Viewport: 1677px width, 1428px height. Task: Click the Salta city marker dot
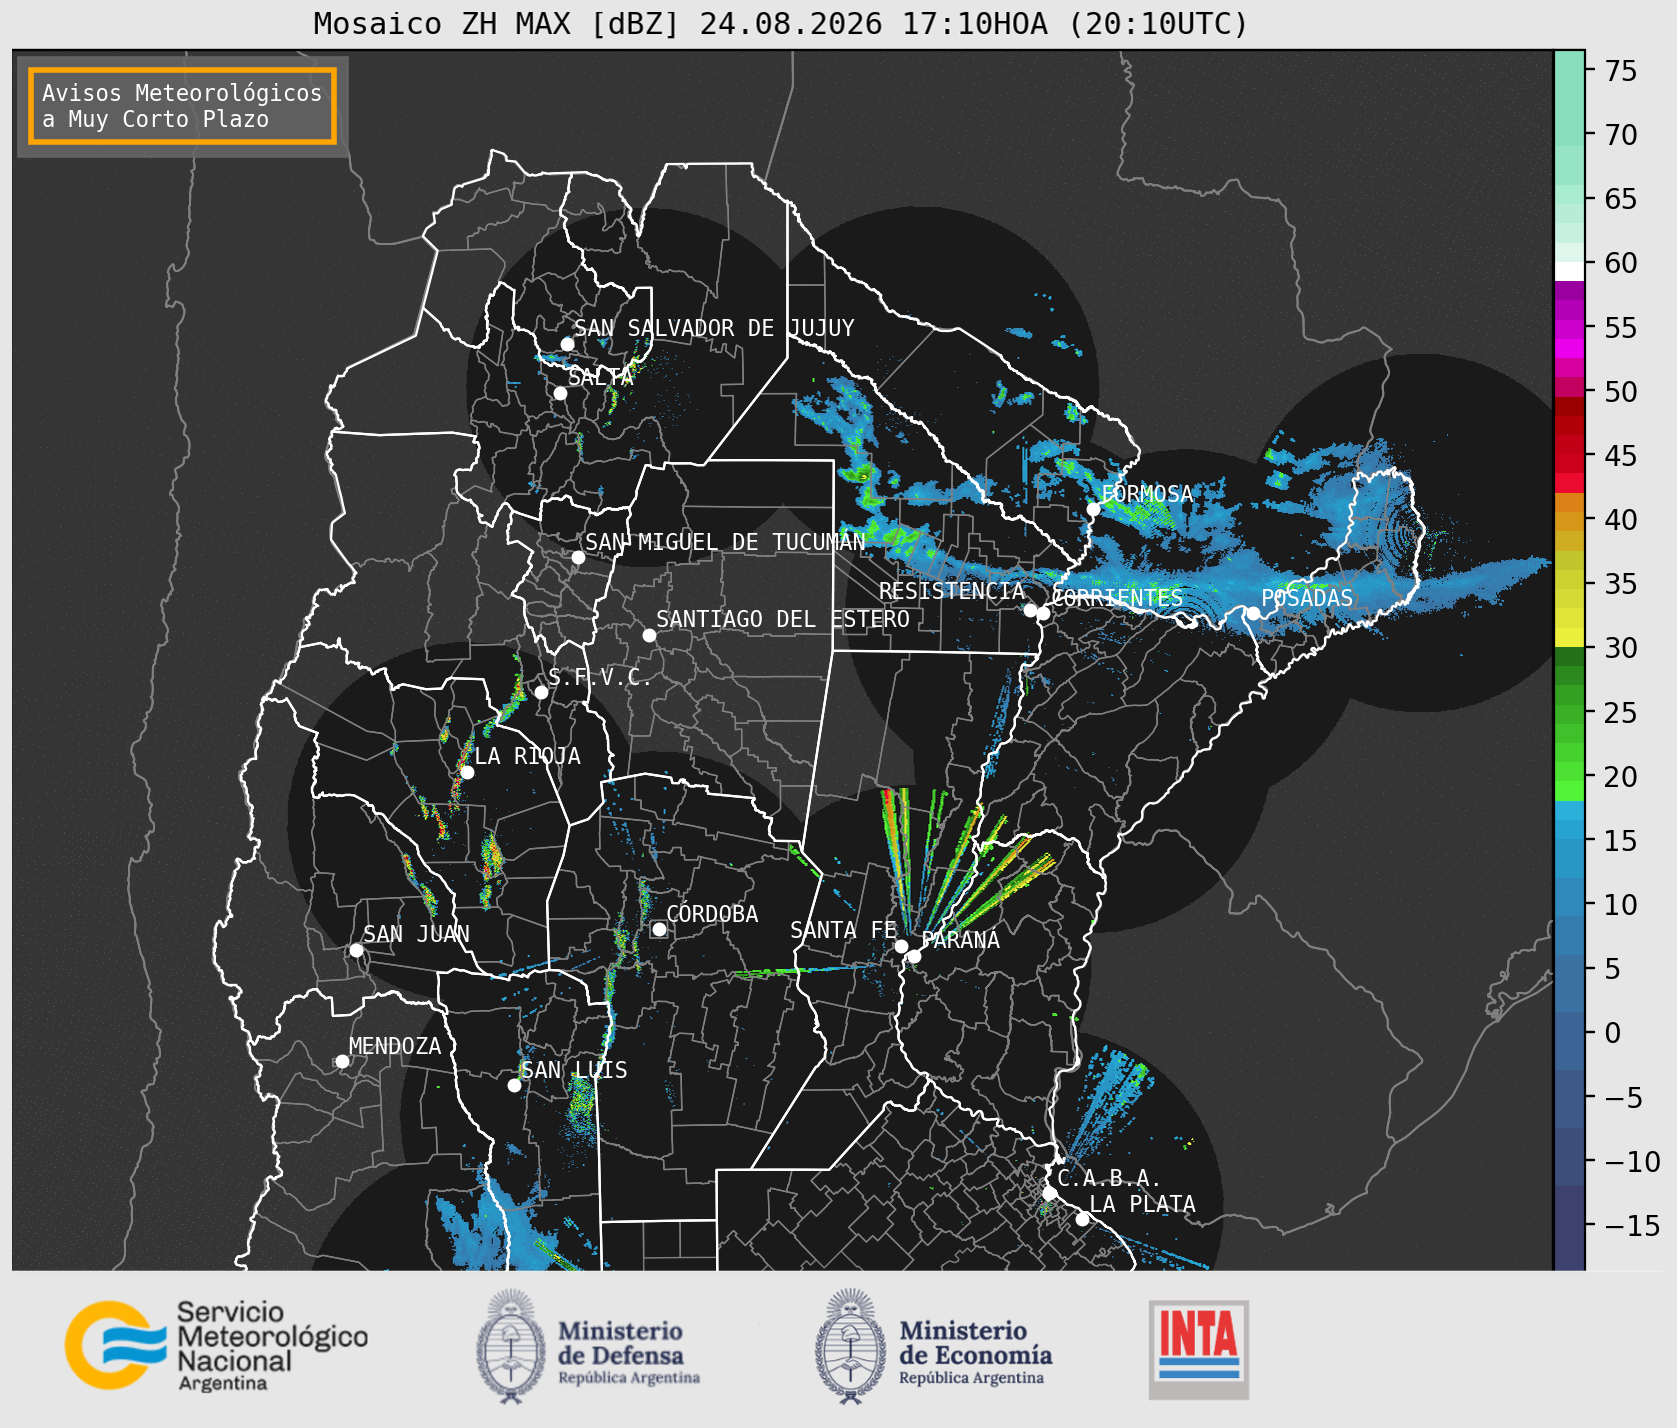(560, 393)
